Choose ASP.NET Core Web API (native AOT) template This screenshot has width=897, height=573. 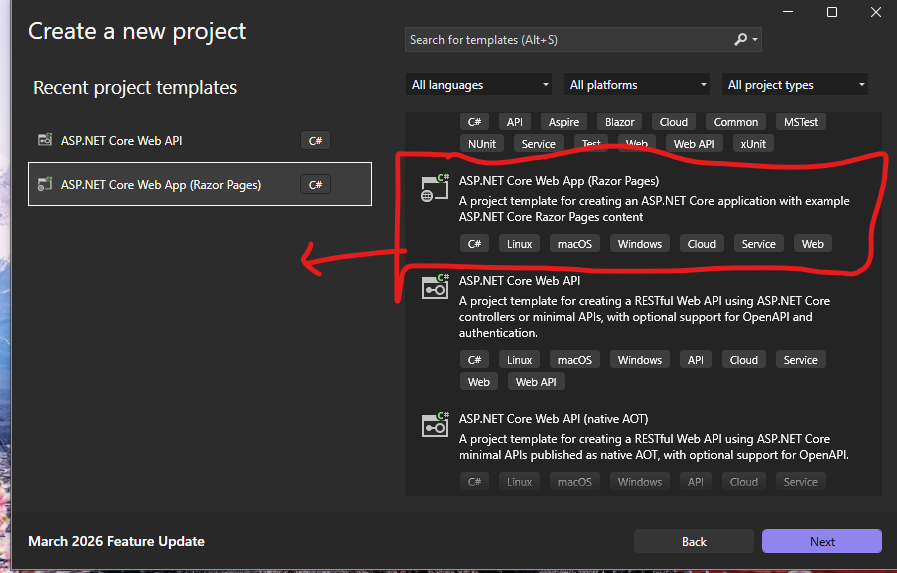pos(553,419)
